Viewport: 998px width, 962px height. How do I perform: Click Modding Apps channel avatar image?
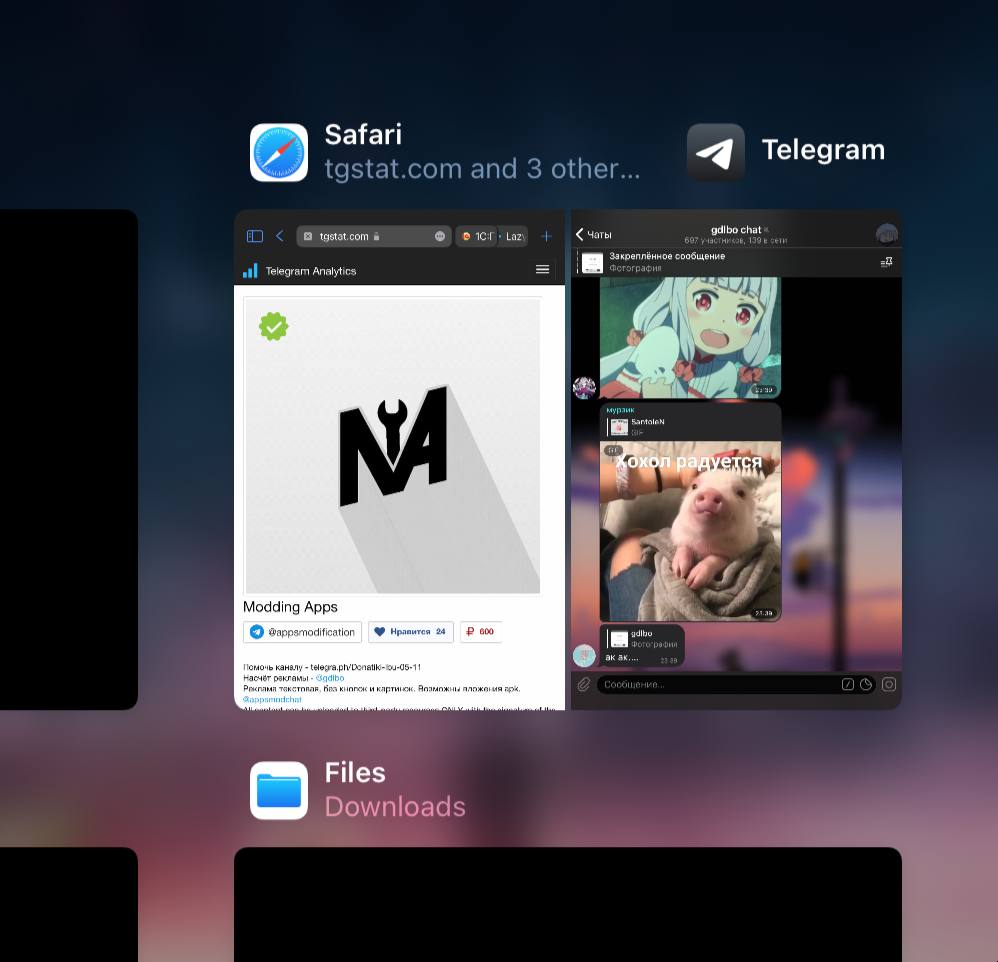coord(393,446)
